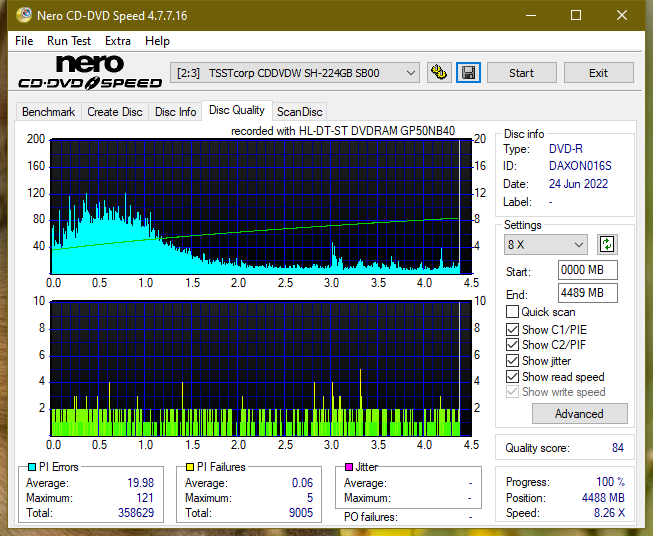Open the Advanced settings button
The image size is (653, 536).
[x=579, y=414]
